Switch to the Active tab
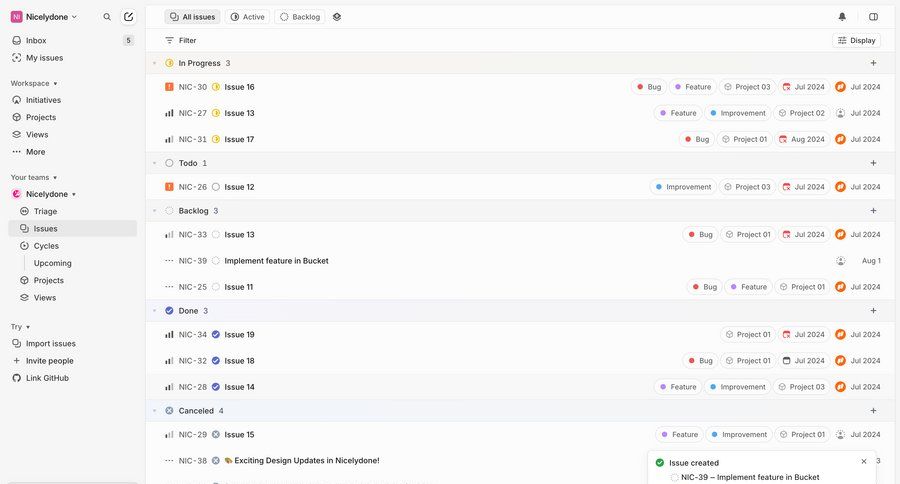 pos(247,17)
